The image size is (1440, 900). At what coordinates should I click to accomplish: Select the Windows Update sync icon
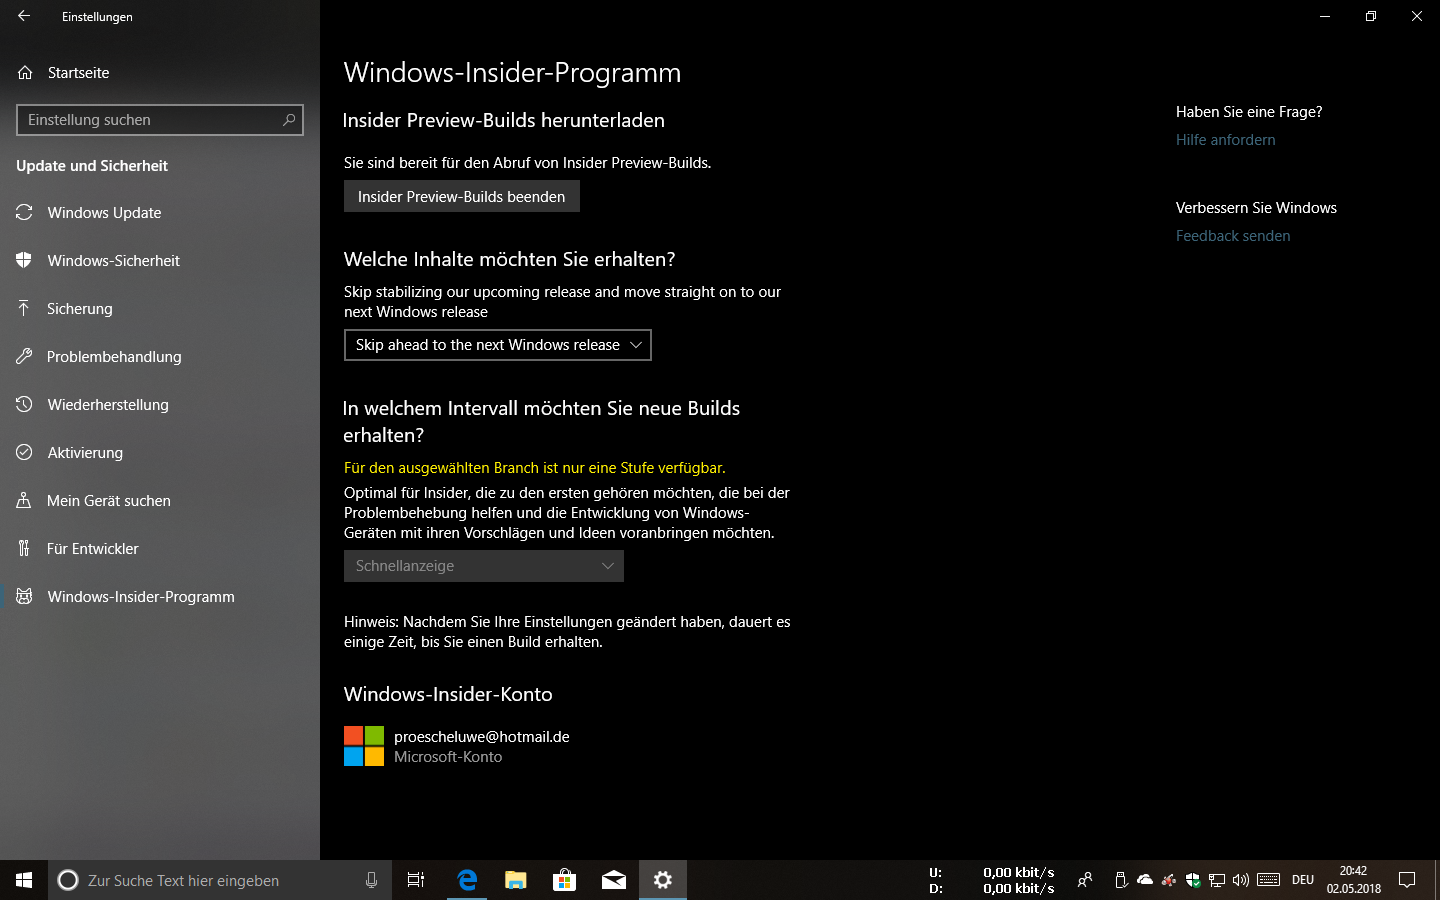(x=24, y=212)
